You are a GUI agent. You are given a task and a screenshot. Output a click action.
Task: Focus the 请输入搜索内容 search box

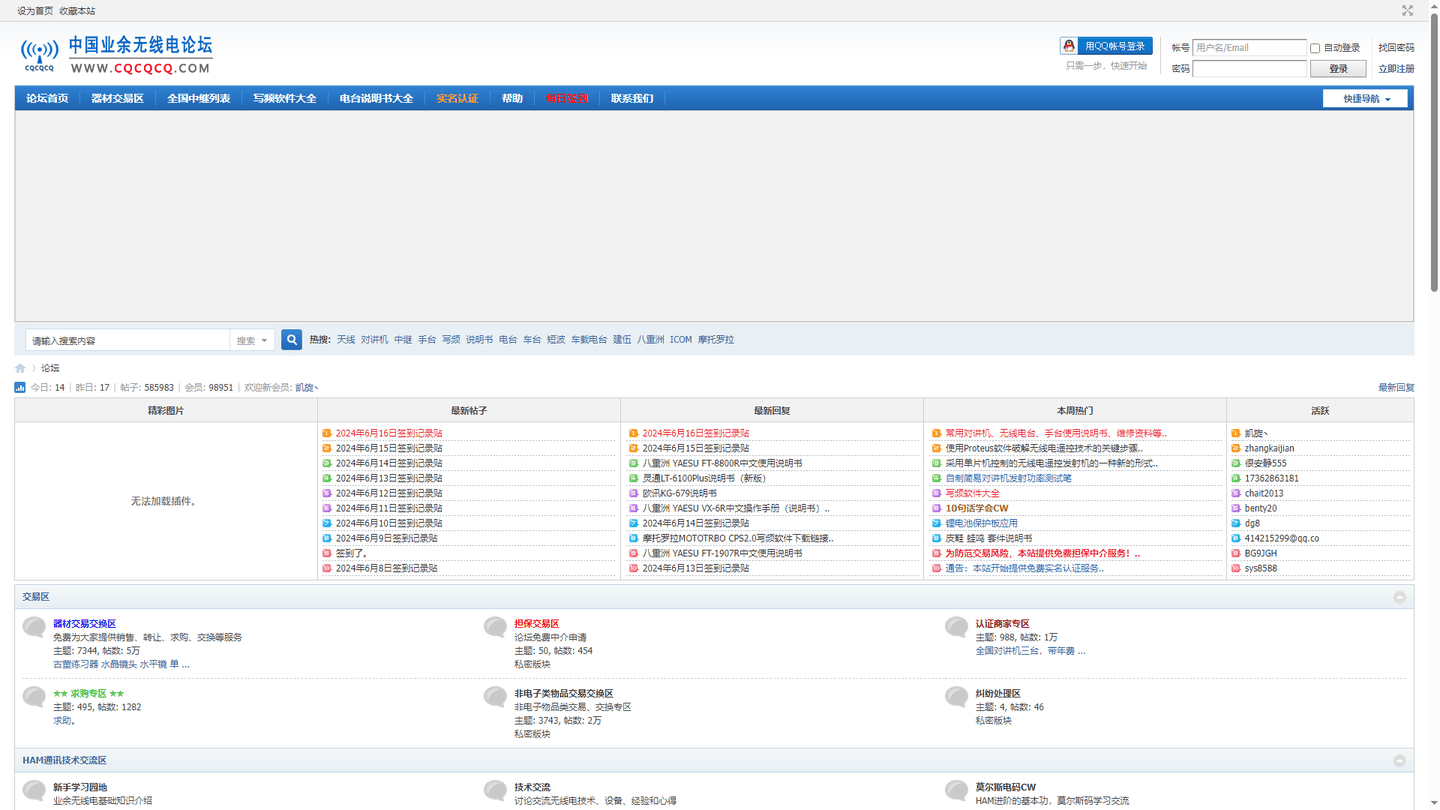(128, 341)
